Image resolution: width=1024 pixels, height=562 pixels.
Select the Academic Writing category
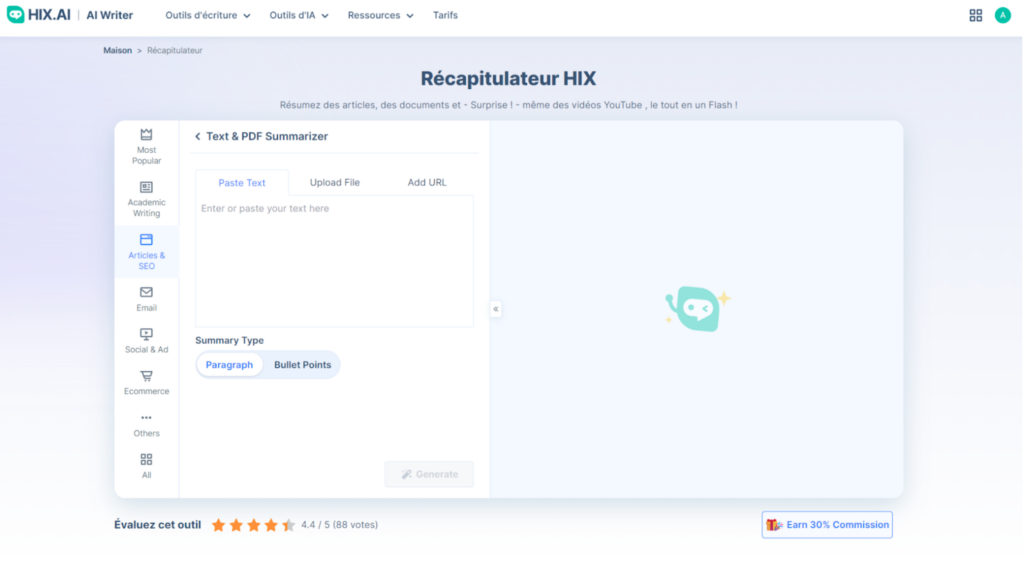(146, 199)
